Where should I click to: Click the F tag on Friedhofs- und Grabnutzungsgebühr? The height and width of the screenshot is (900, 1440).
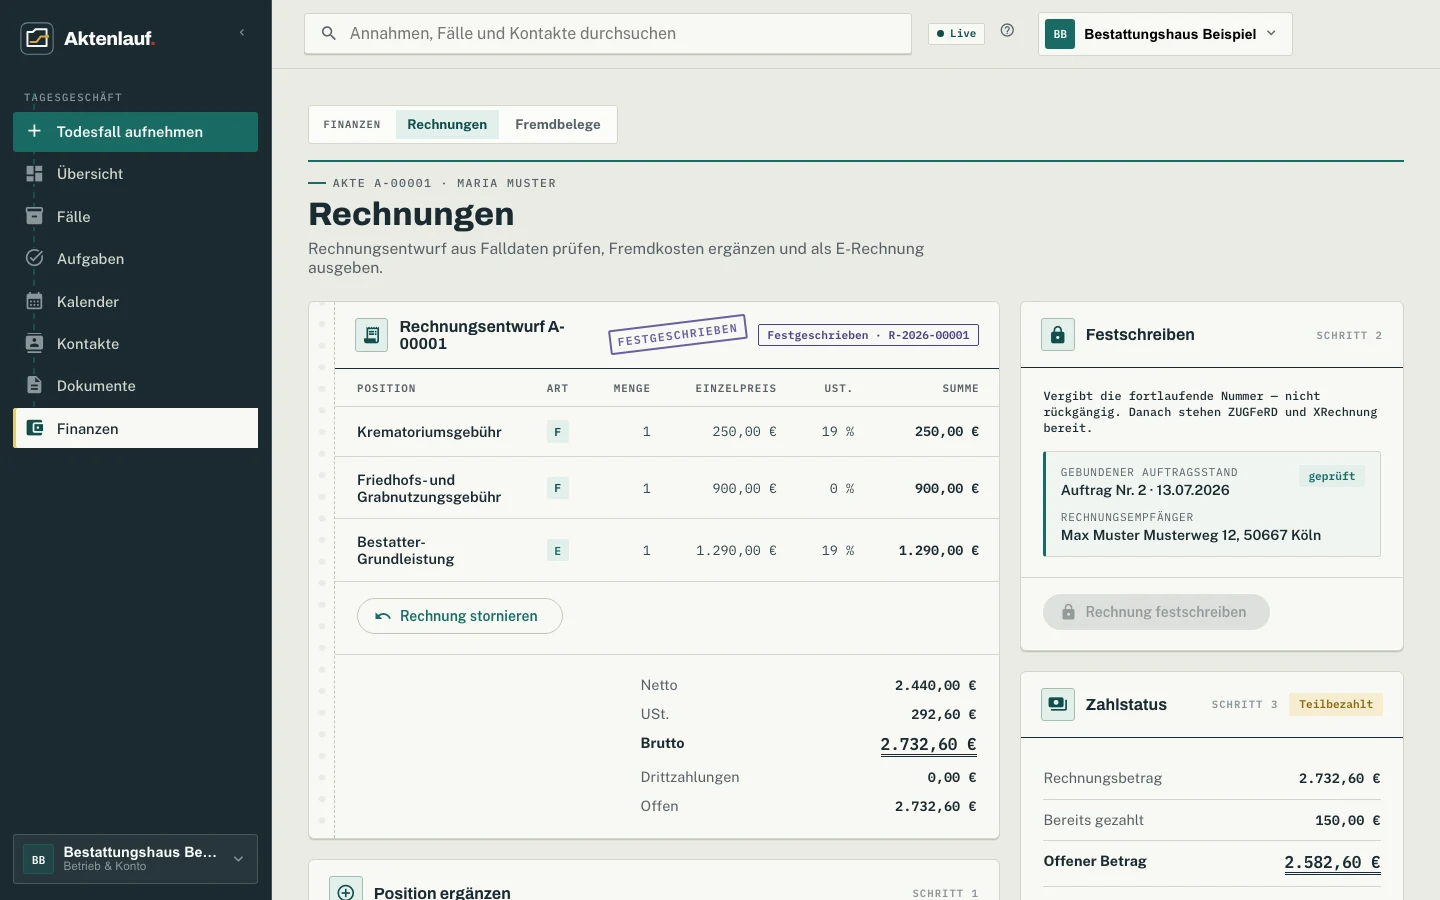click(x=558, y=488)
